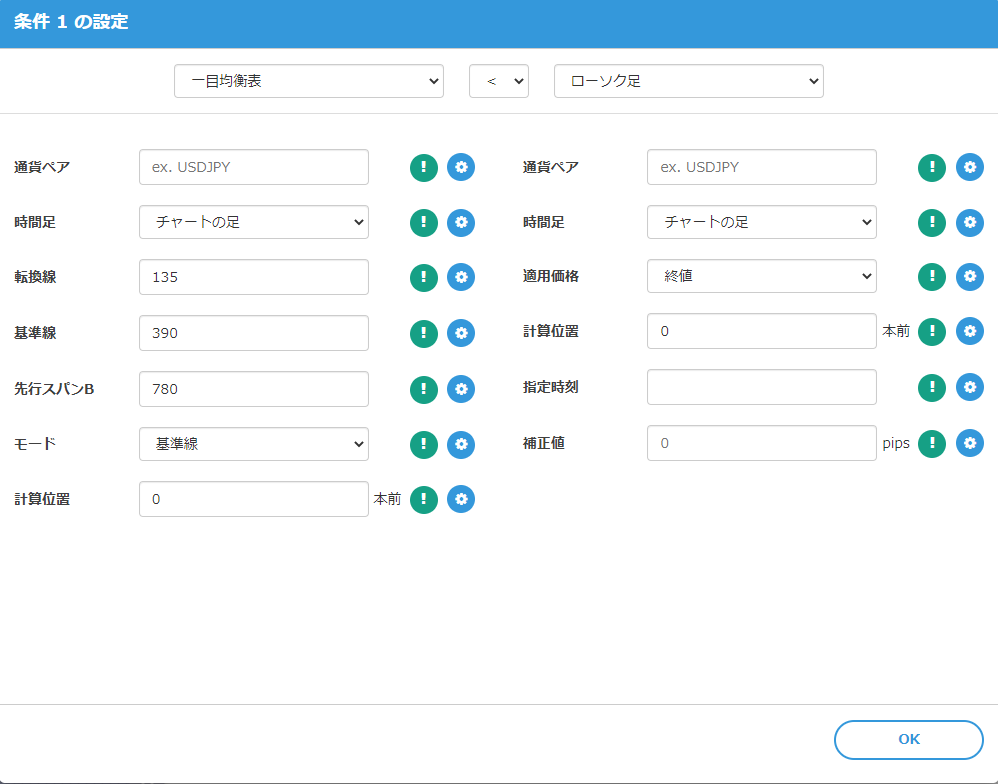Open gear settings for left 計算位置

pos(461,500)
